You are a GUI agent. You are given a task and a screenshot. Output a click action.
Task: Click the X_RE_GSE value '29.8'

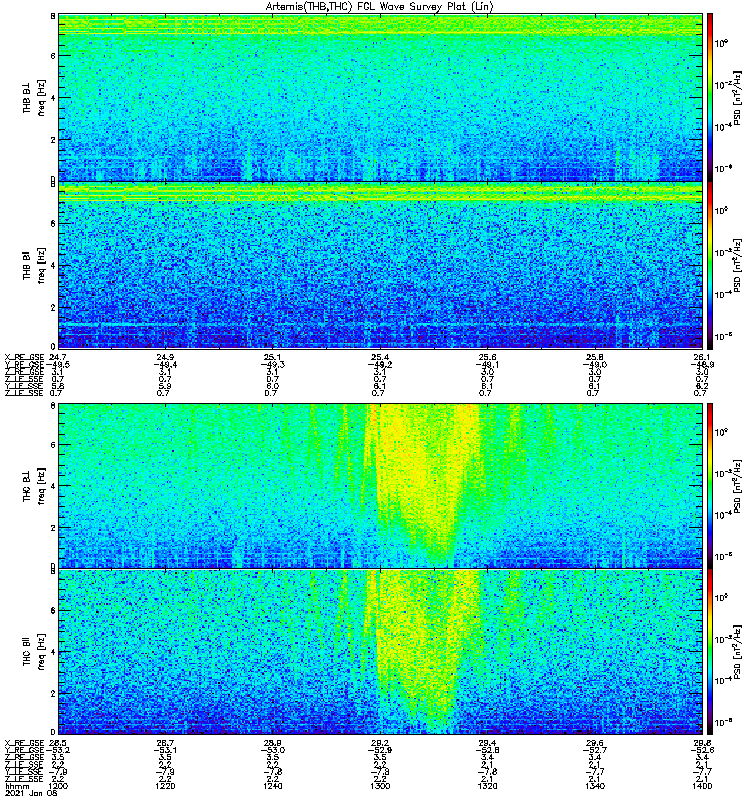(x=702, y=743)
